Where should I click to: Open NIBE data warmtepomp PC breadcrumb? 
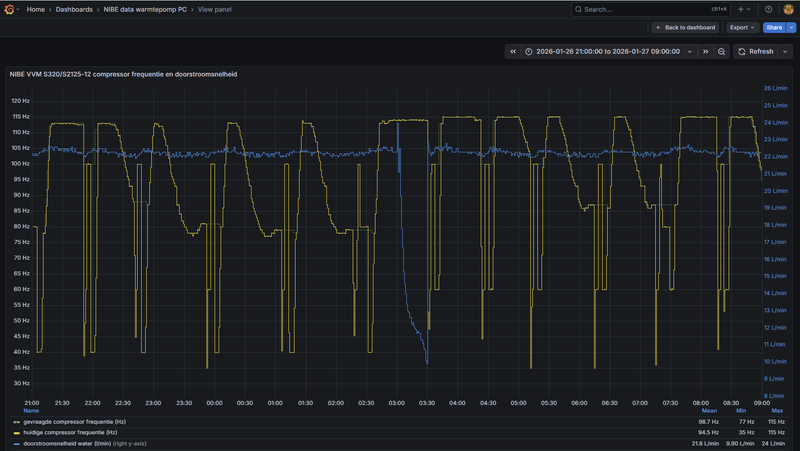[x=145, y=9]
